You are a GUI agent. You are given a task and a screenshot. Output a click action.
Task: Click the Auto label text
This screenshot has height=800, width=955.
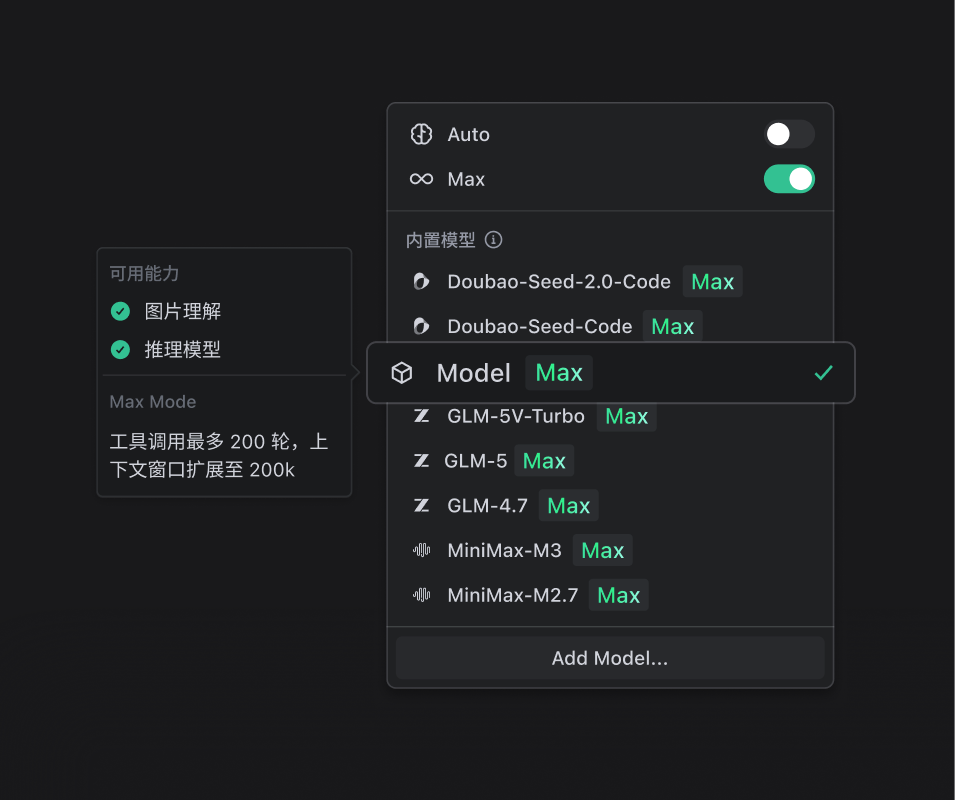point(468,134)
